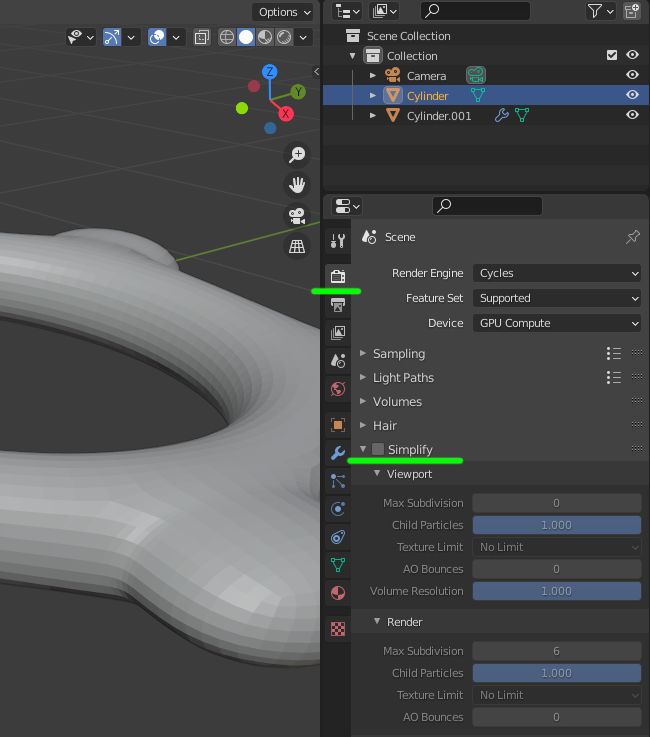Image resolution: width=650 pixels, height=737 pixels.
Task: Select solid viewport shading
Action: tap(246, 37)
